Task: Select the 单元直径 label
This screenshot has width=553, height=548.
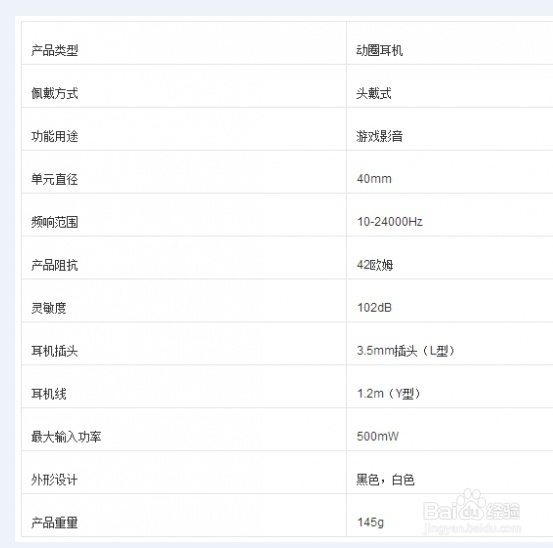Action: [55, 179]
